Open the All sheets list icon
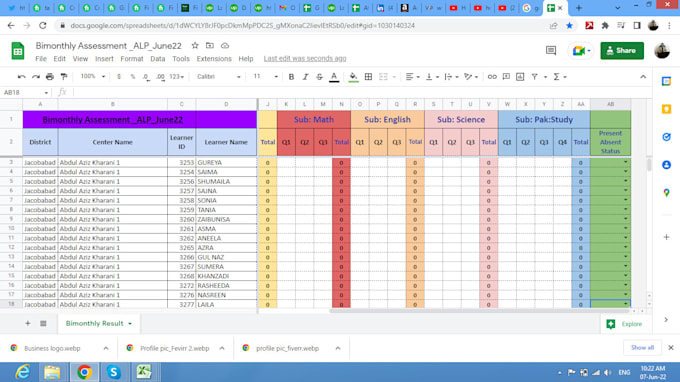680x382 pixels. [43, 323]
